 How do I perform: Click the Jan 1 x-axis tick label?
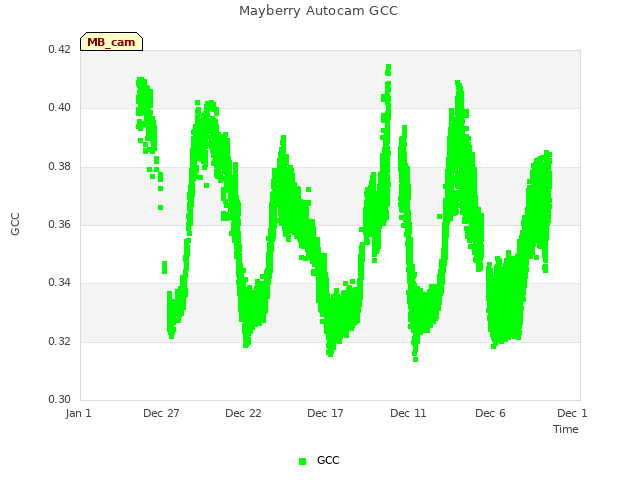pyautogui.click(x=78, y=413)
